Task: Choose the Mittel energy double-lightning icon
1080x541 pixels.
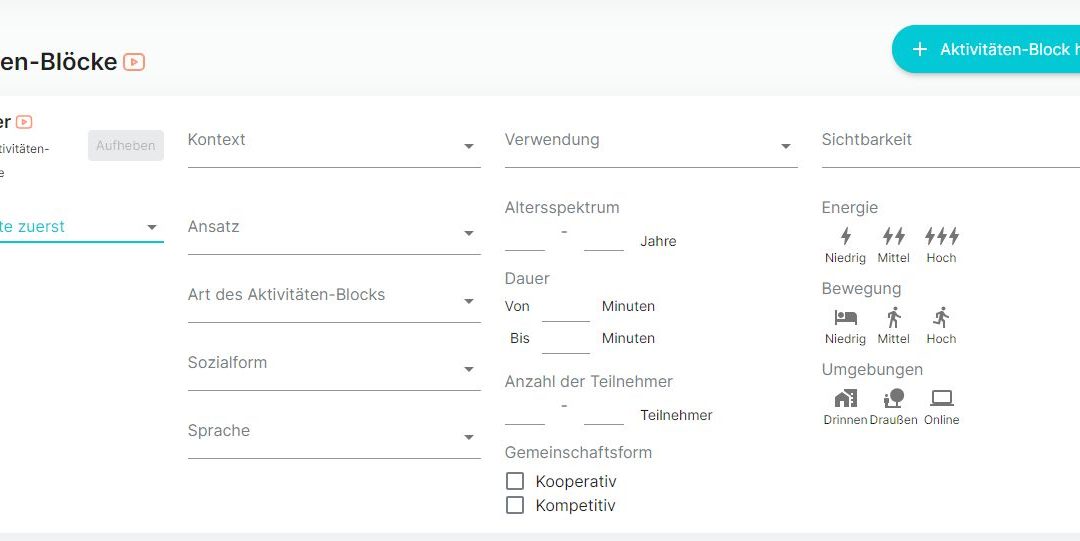Action: (x=893, y=236)
